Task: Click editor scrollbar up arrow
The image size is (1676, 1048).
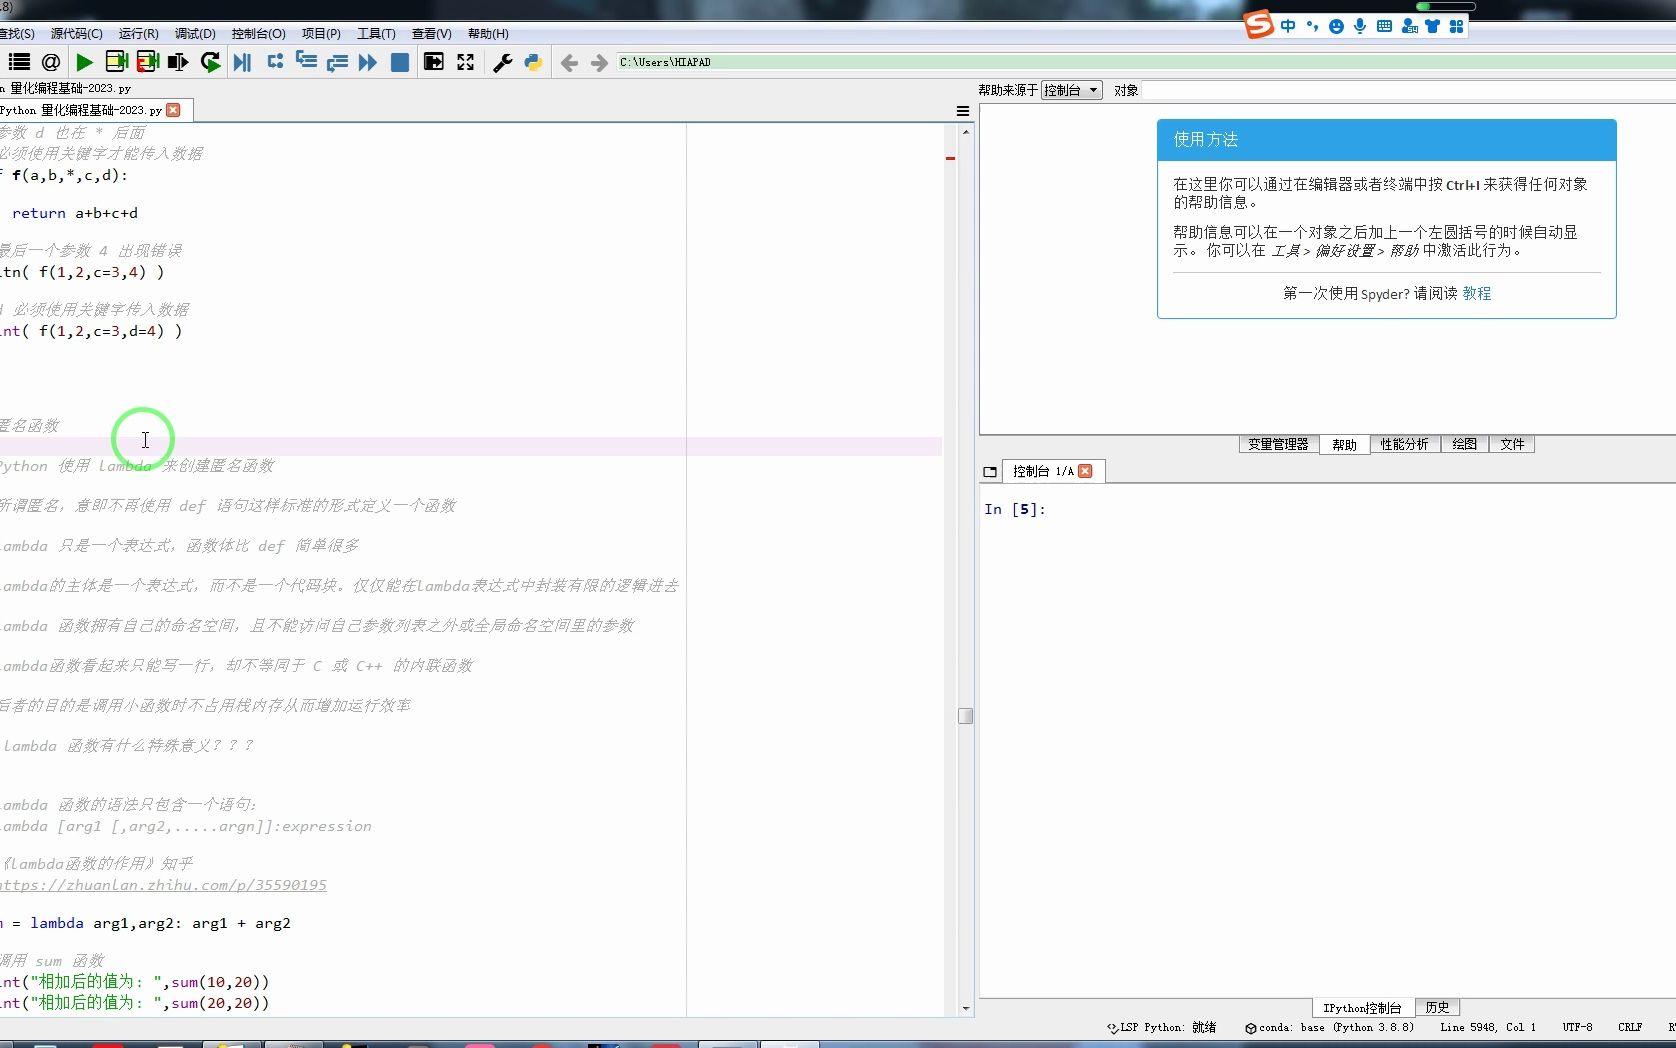Action: pos(966,132)
